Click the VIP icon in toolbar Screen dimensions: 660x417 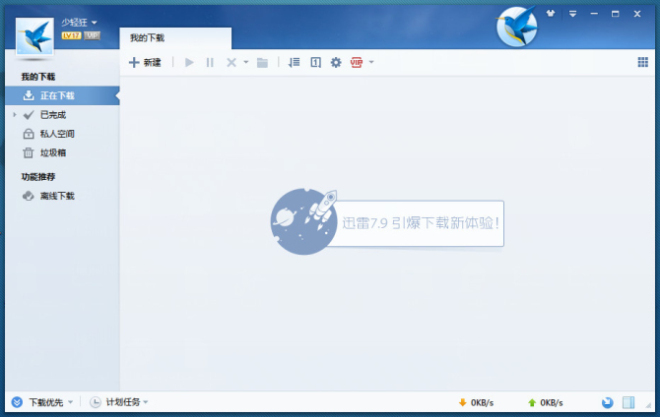coord(357,62)
